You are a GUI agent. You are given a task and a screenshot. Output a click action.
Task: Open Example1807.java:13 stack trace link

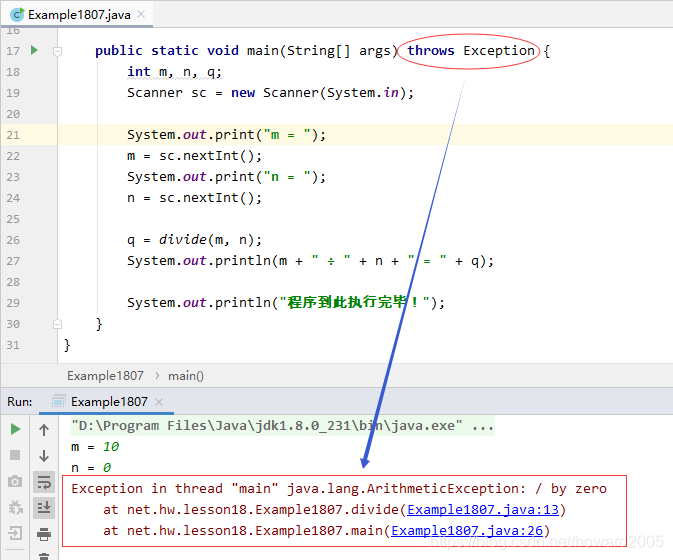tap(483, 509)
